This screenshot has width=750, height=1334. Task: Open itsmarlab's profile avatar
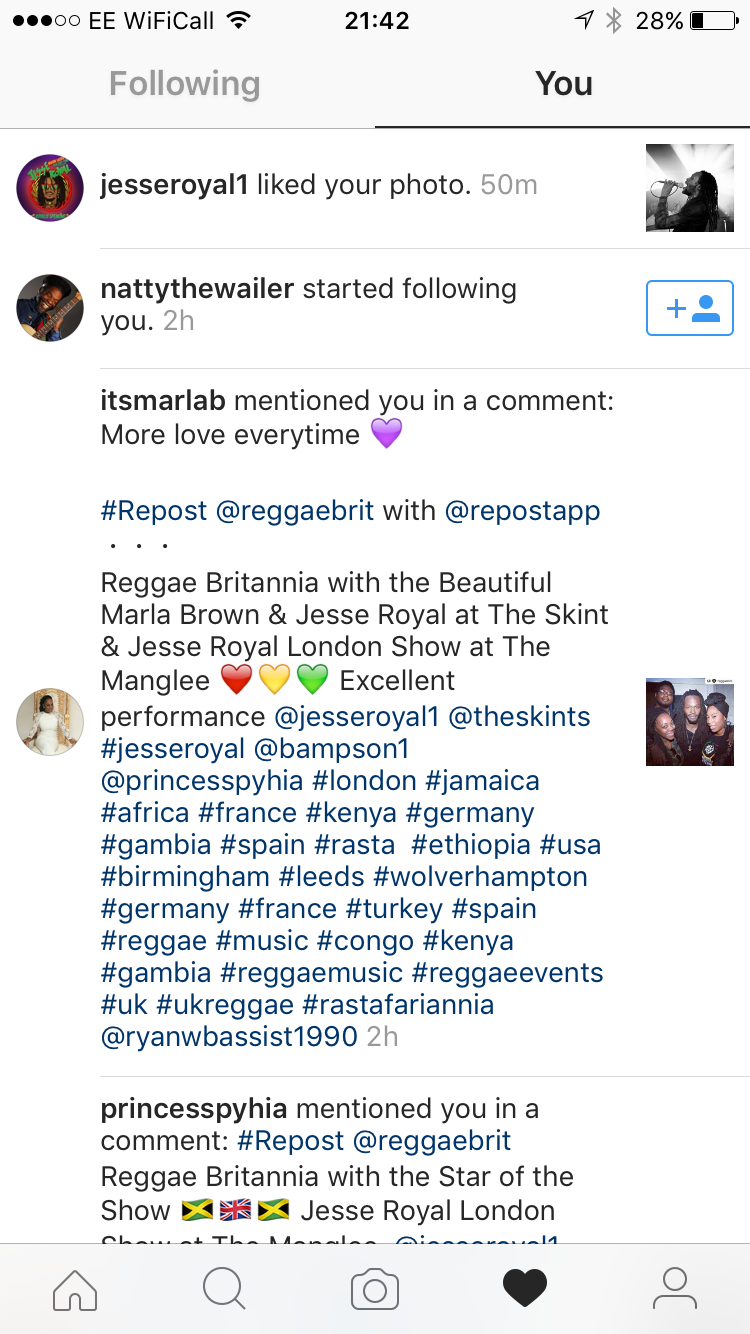(50, 721)
